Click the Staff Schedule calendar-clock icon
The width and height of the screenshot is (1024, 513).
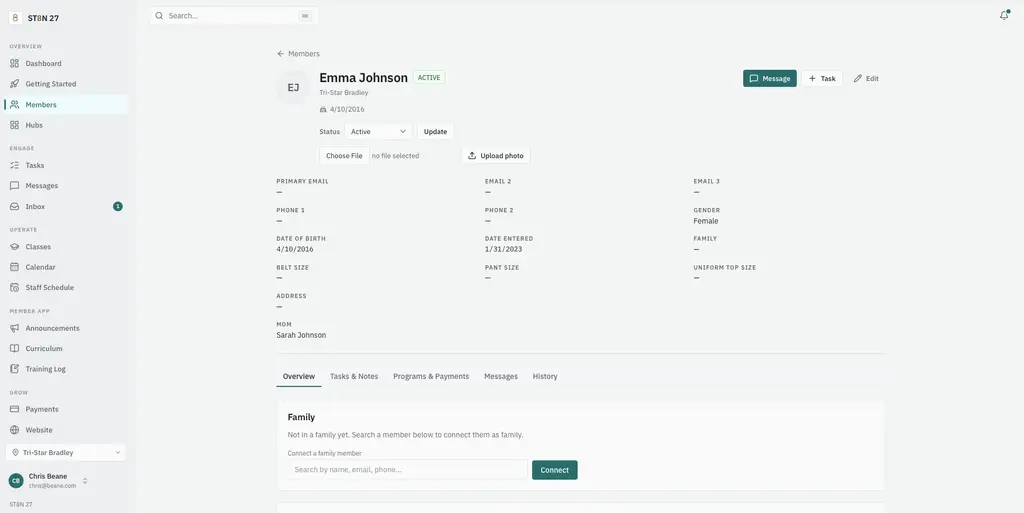[14, 287]
